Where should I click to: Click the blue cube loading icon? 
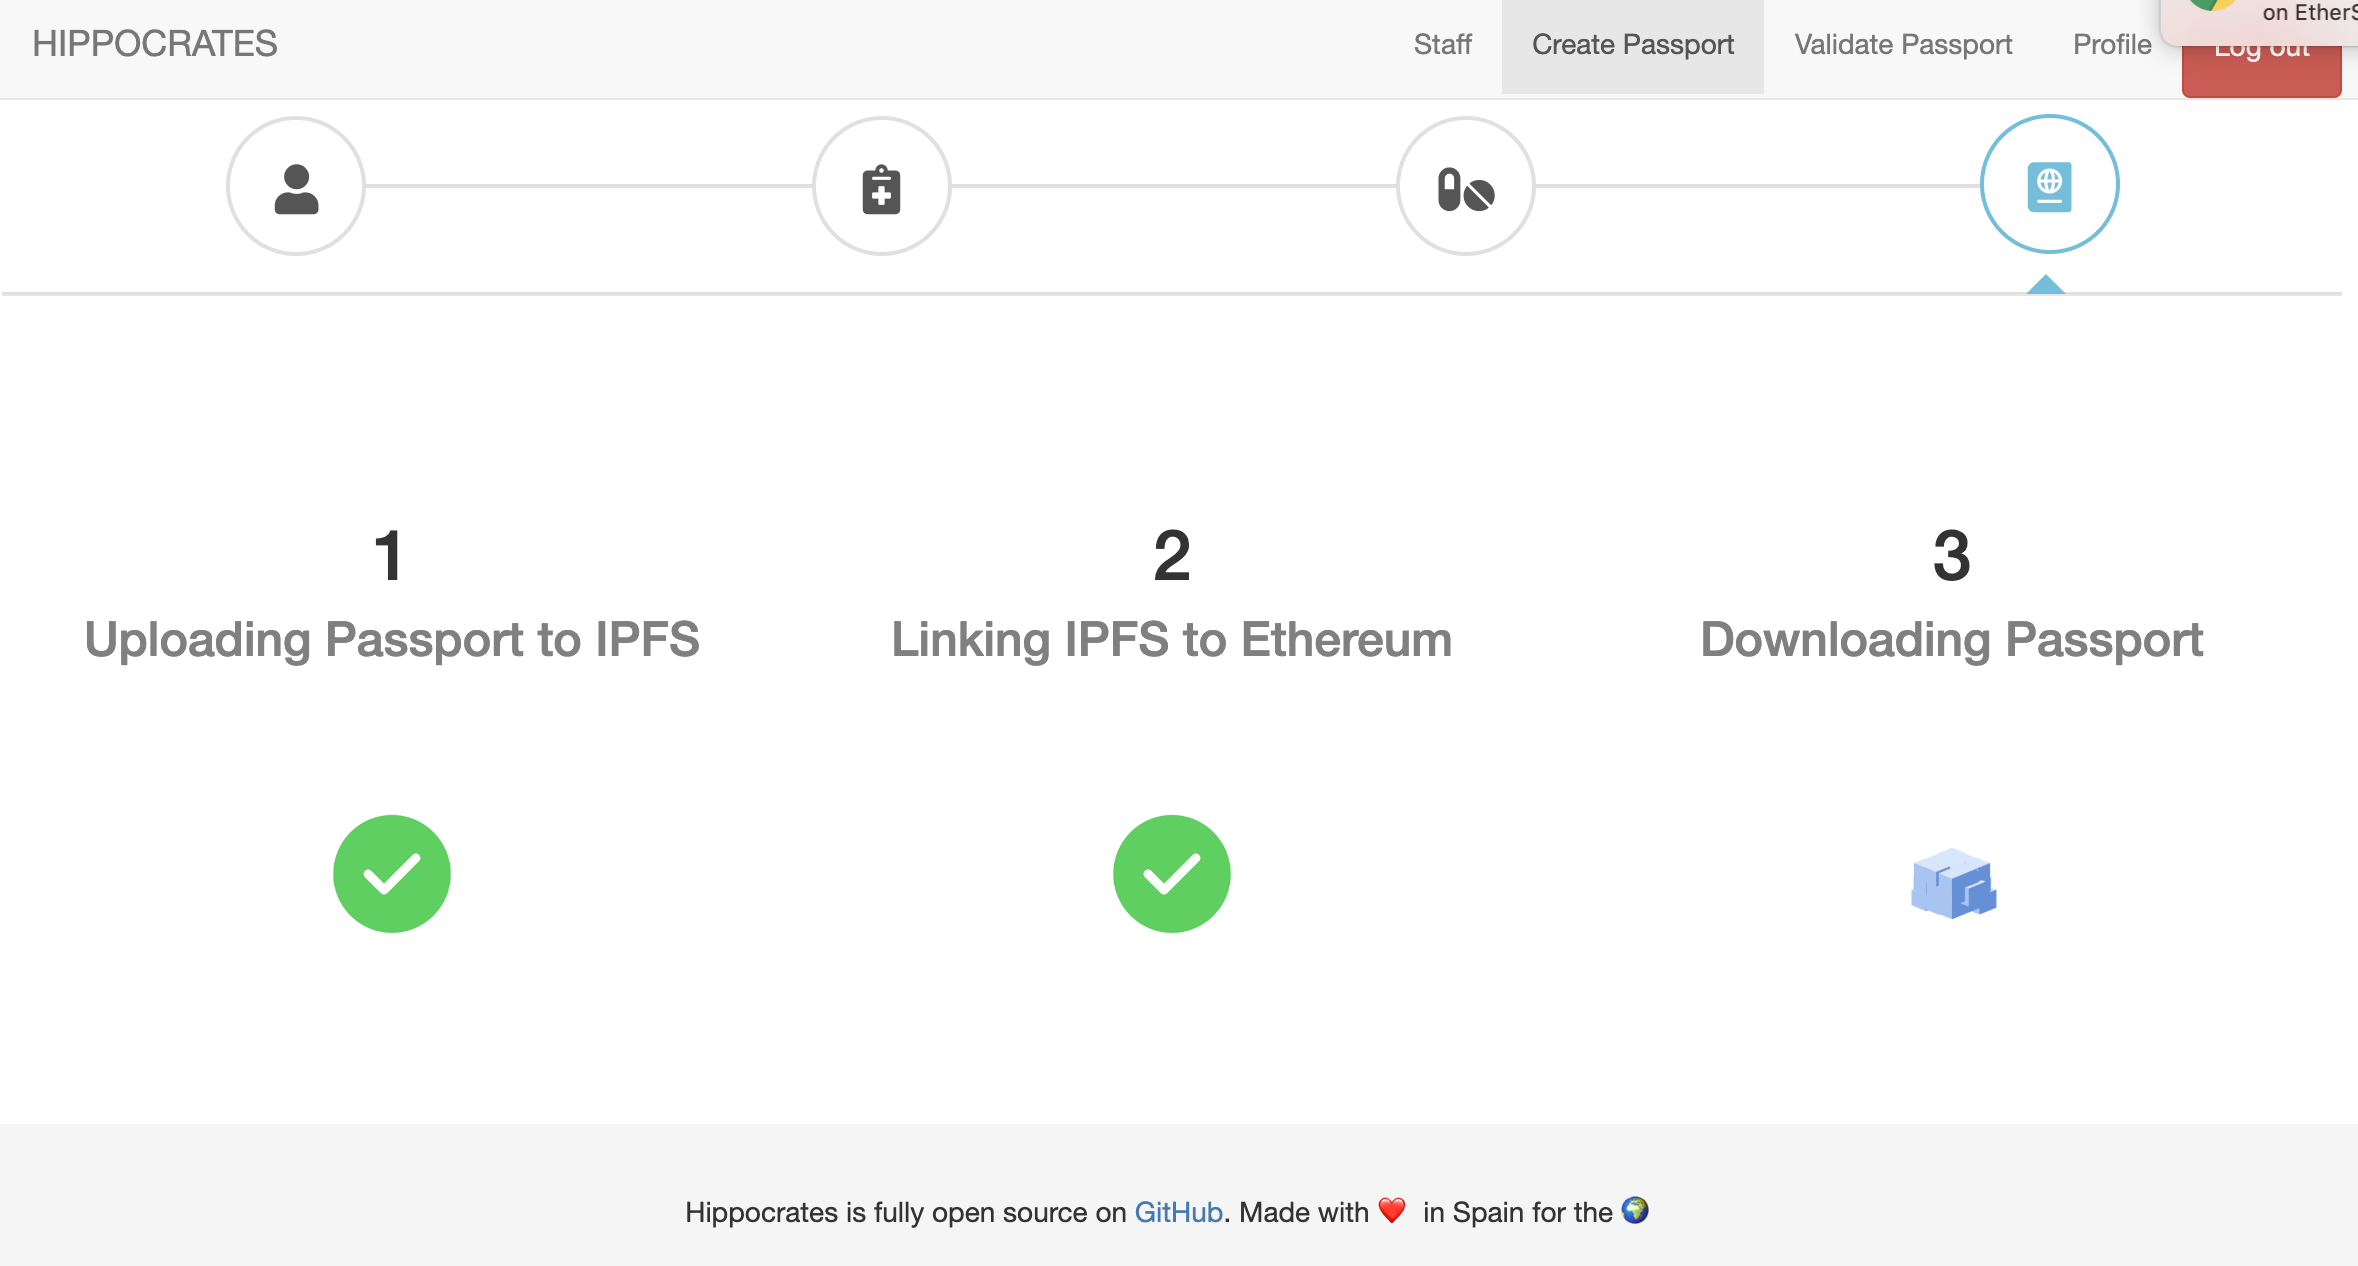click(1953, 884)
